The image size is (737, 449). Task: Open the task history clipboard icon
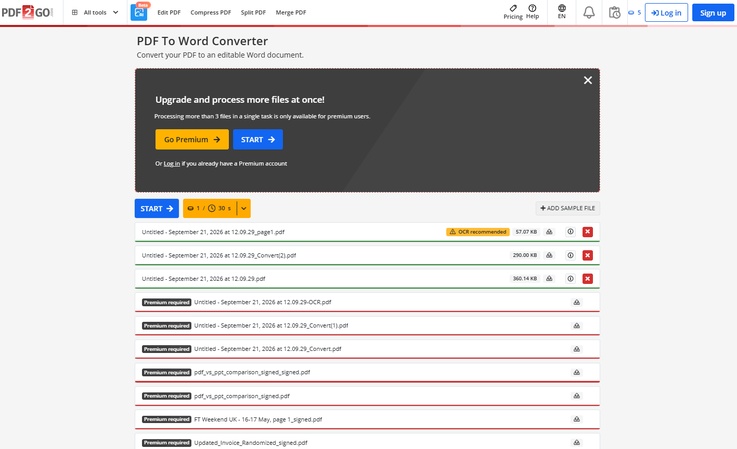point(614,13)
